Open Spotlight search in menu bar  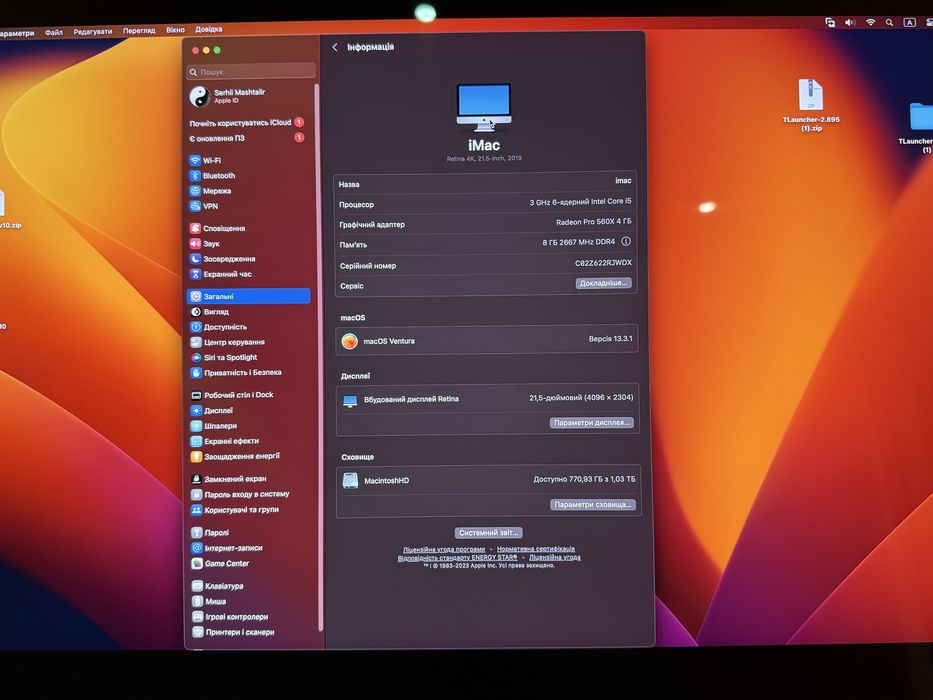pos(889,23)
